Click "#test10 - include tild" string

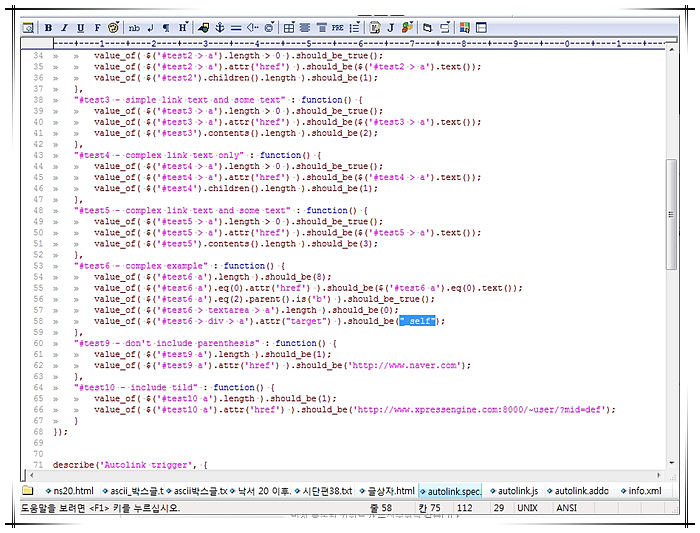point(136,387)
